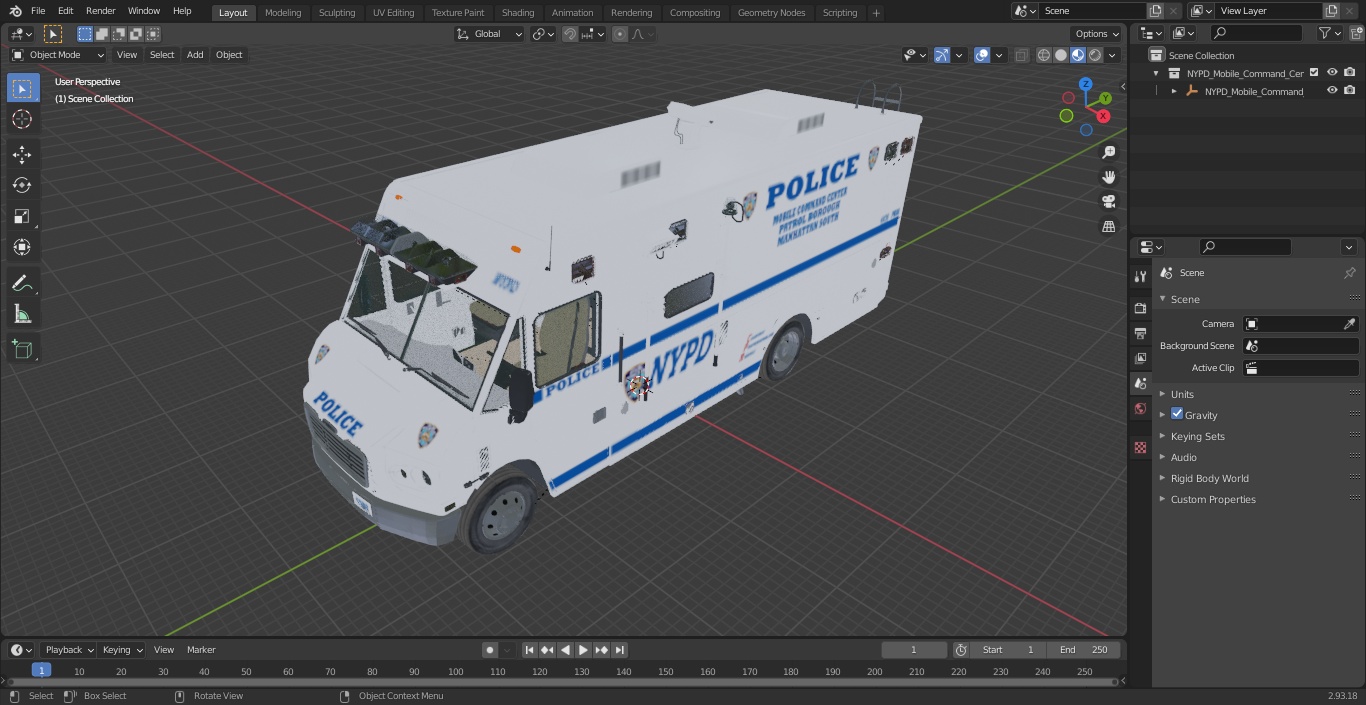This screenshot has height=705, width=1366.
Task: Switch to rendered shading mode
Action: tap(1095, 55)
